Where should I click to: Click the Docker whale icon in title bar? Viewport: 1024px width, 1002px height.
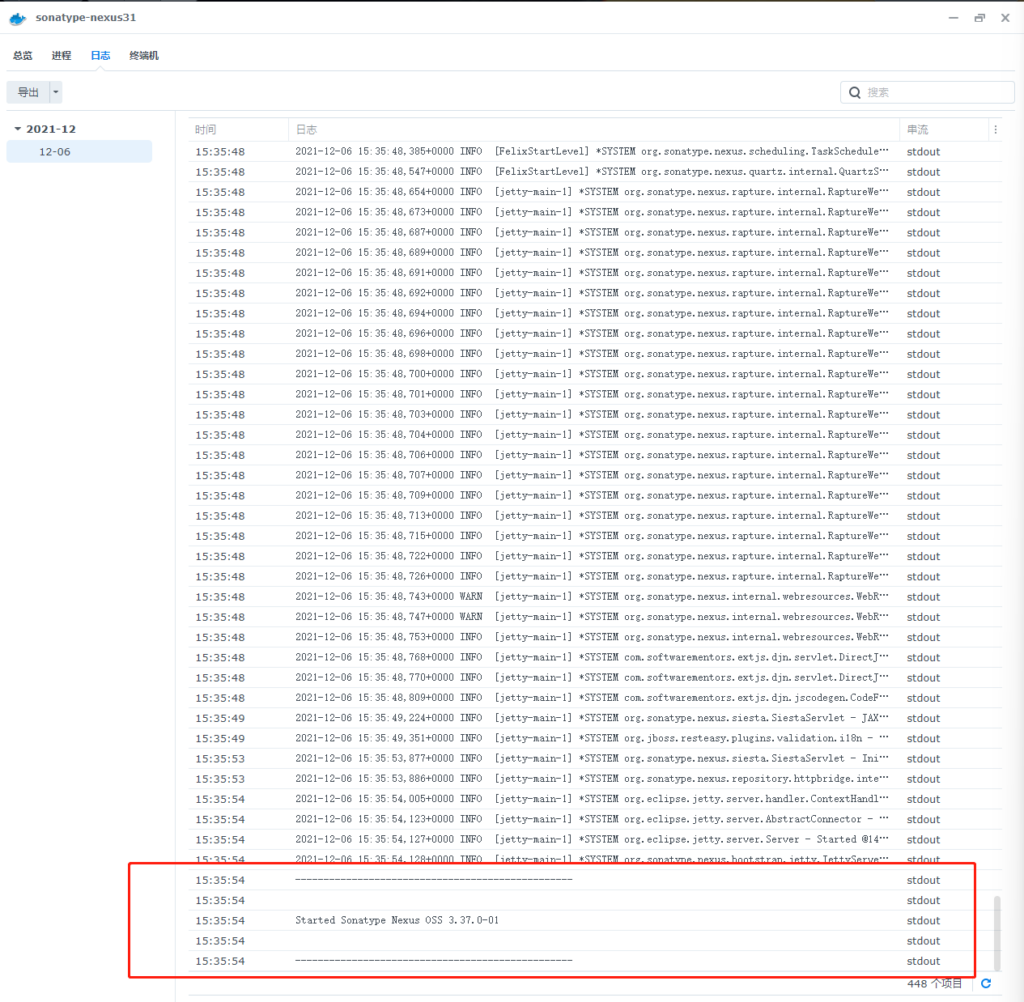click(x=18, y=19)
